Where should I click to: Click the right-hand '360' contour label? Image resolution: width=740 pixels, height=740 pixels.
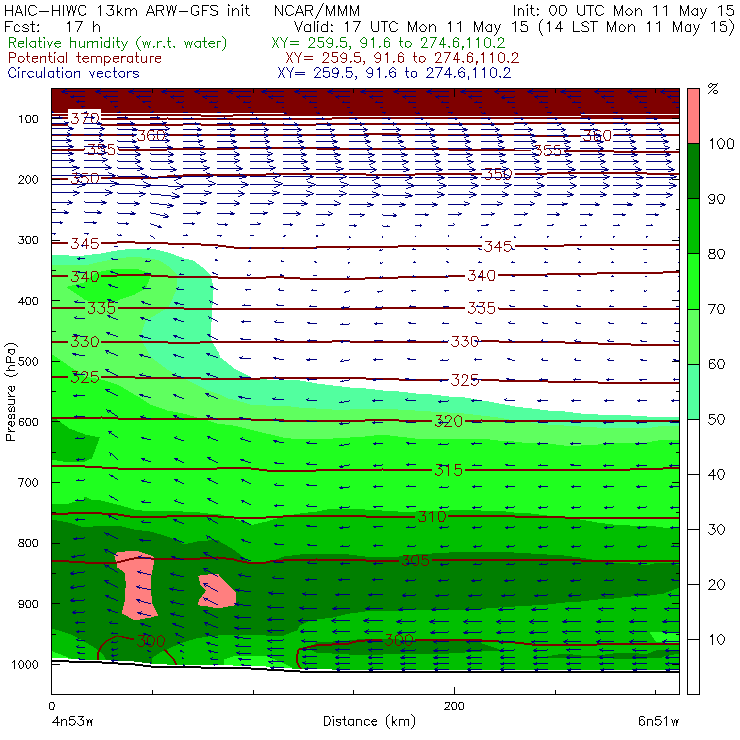point(597,136)
